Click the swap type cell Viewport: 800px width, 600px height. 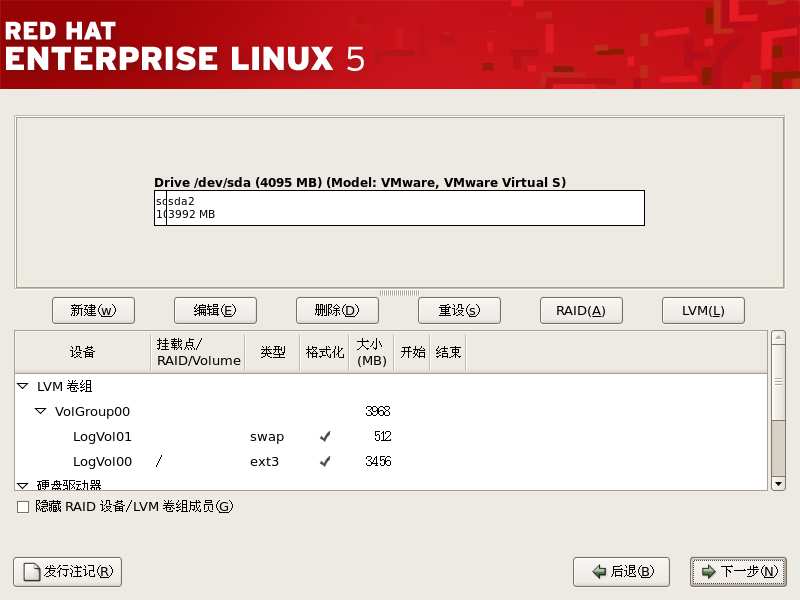(267, 437)
